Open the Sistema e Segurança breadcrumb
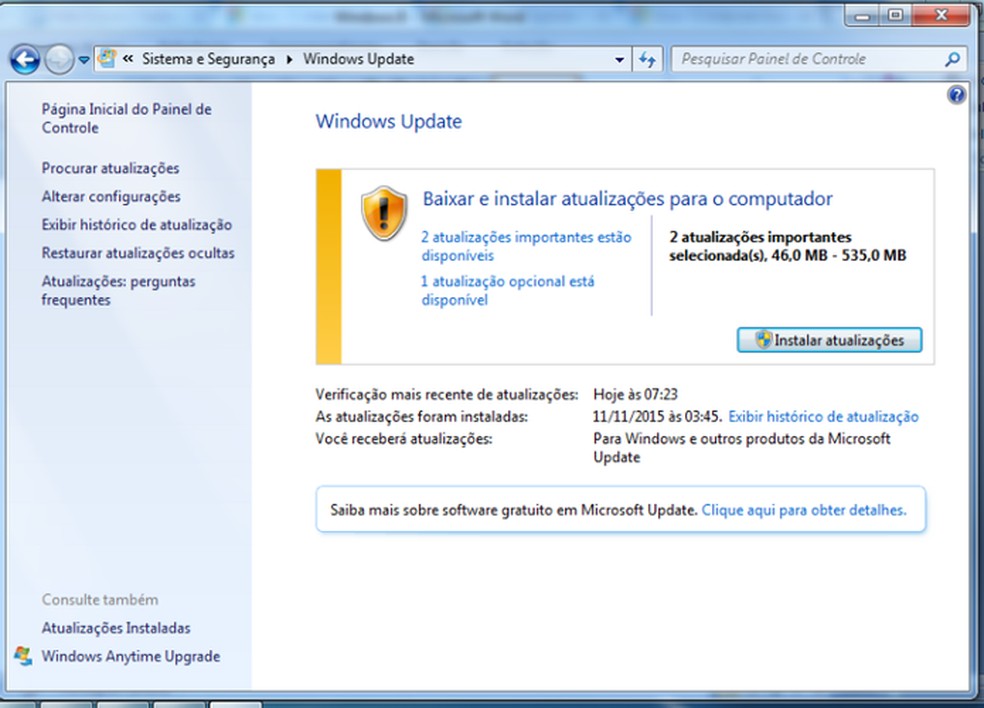The height and width of the screenshot is (708, 984). pos(208,59)
